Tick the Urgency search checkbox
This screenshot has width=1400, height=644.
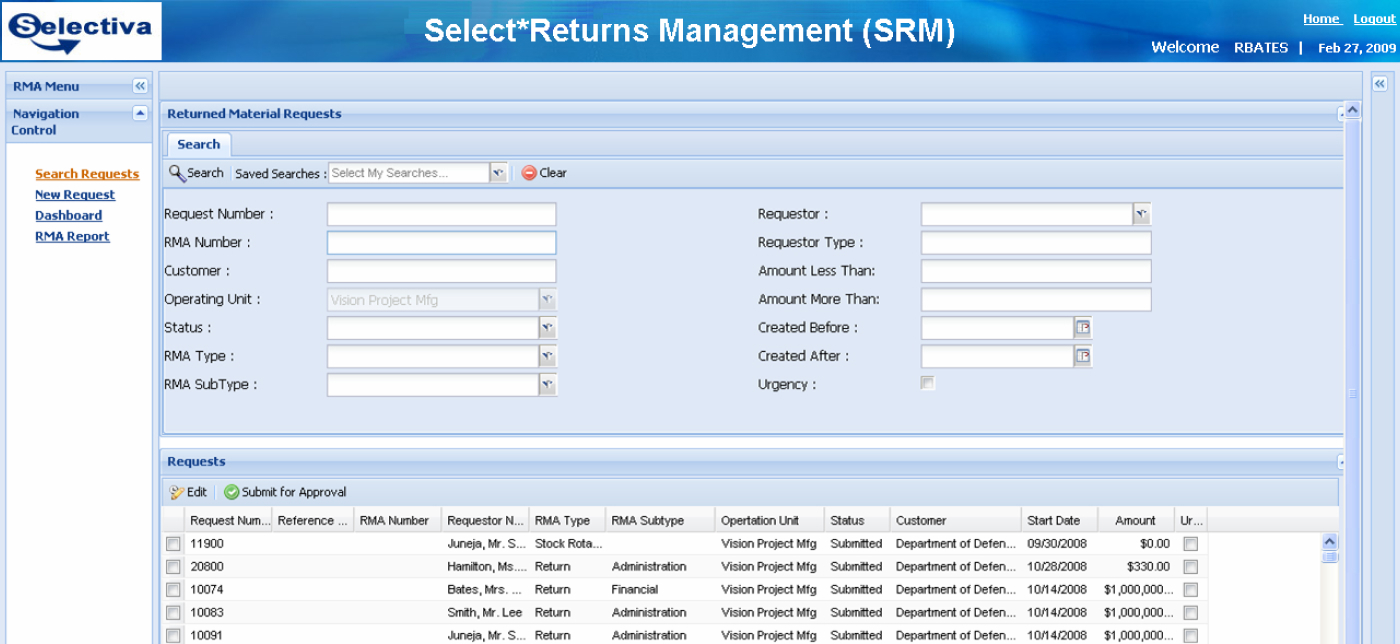[x=928, y=383]
